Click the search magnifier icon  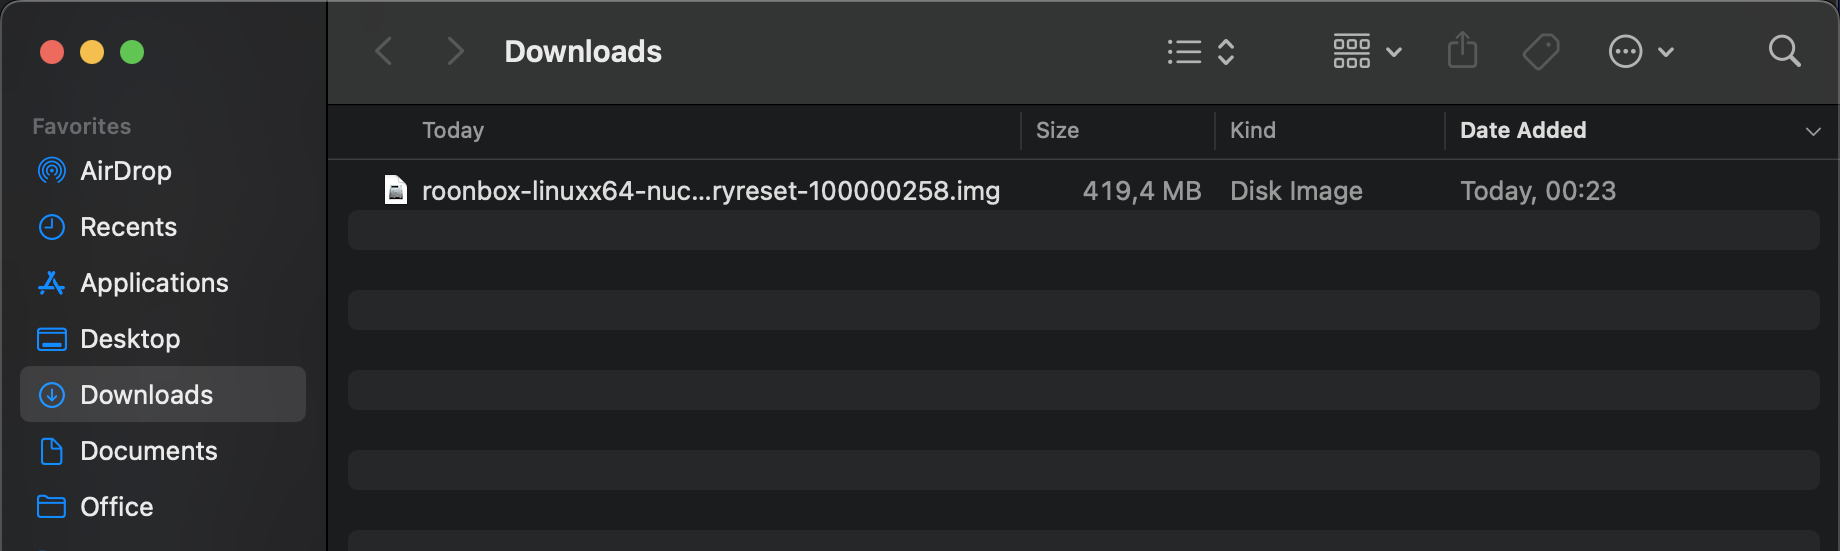click(x=1784, y=51)
